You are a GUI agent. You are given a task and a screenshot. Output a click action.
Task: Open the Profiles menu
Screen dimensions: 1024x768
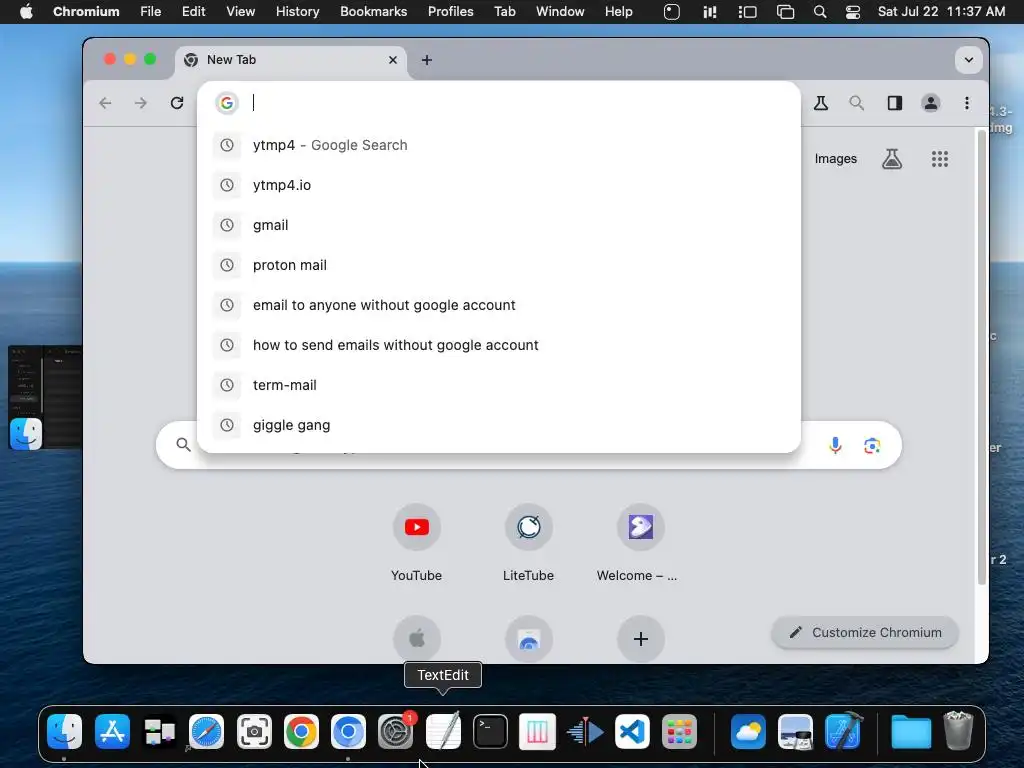451,12
